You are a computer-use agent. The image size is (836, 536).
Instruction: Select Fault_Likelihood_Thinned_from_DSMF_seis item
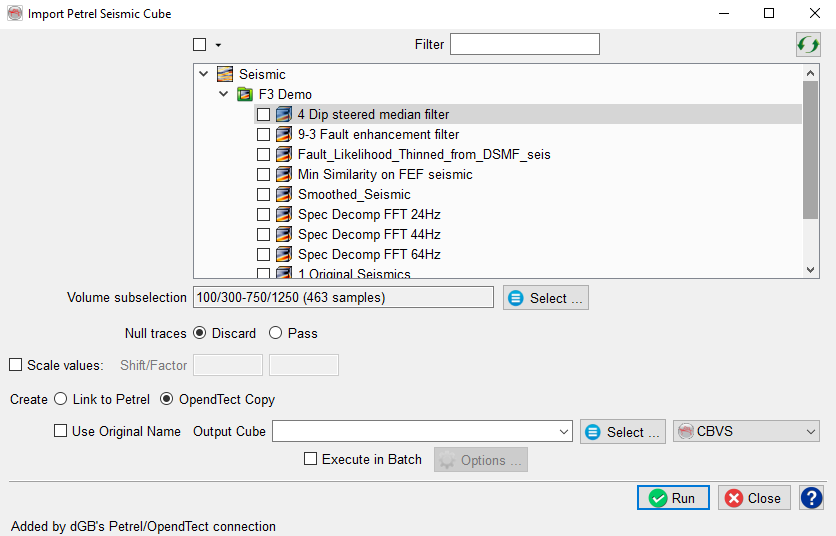click(x=424, y=154)
